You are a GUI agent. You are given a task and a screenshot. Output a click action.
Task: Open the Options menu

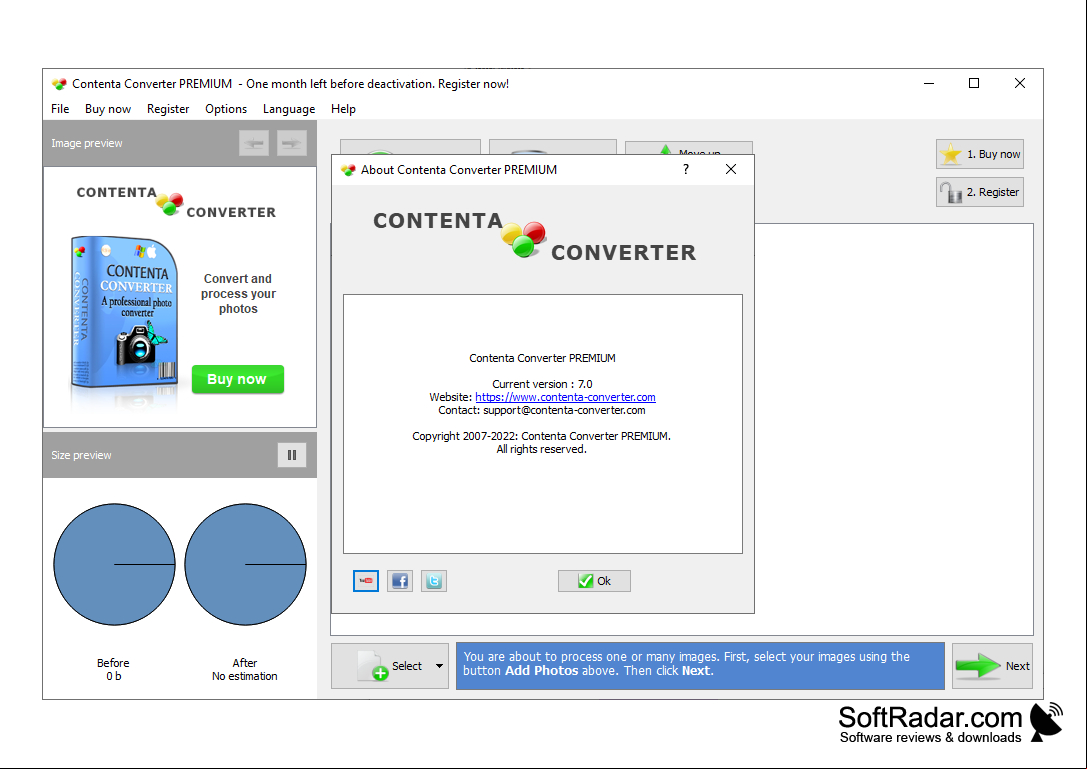pos(226,109)
